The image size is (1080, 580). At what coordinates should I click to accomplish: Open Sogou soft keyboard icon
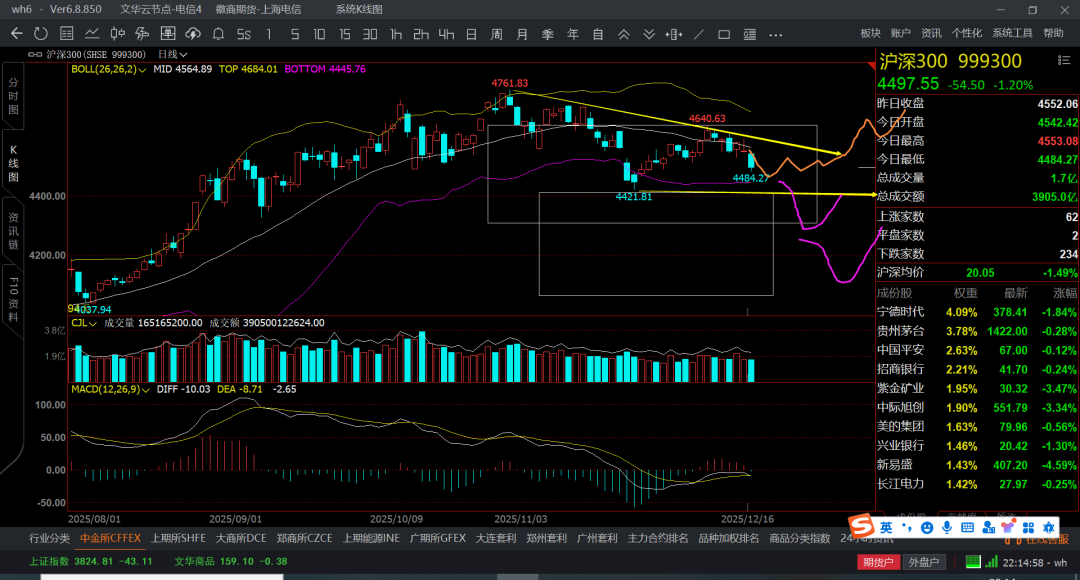(968, 528)
